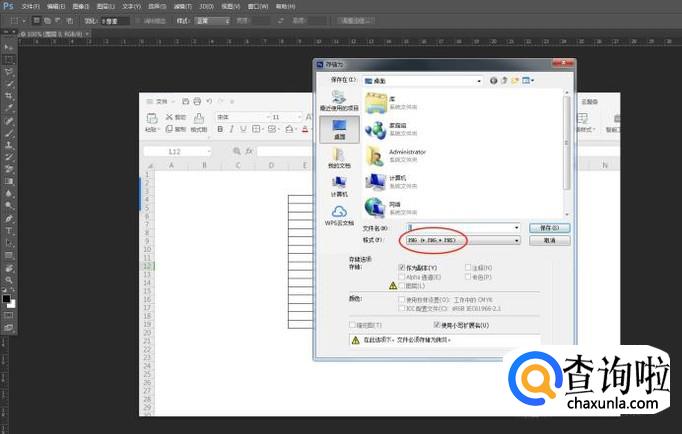Select the Eyedropper tool
Image resolution: width=682 pixels, height=434 pixels.
[x=9, y=108]
